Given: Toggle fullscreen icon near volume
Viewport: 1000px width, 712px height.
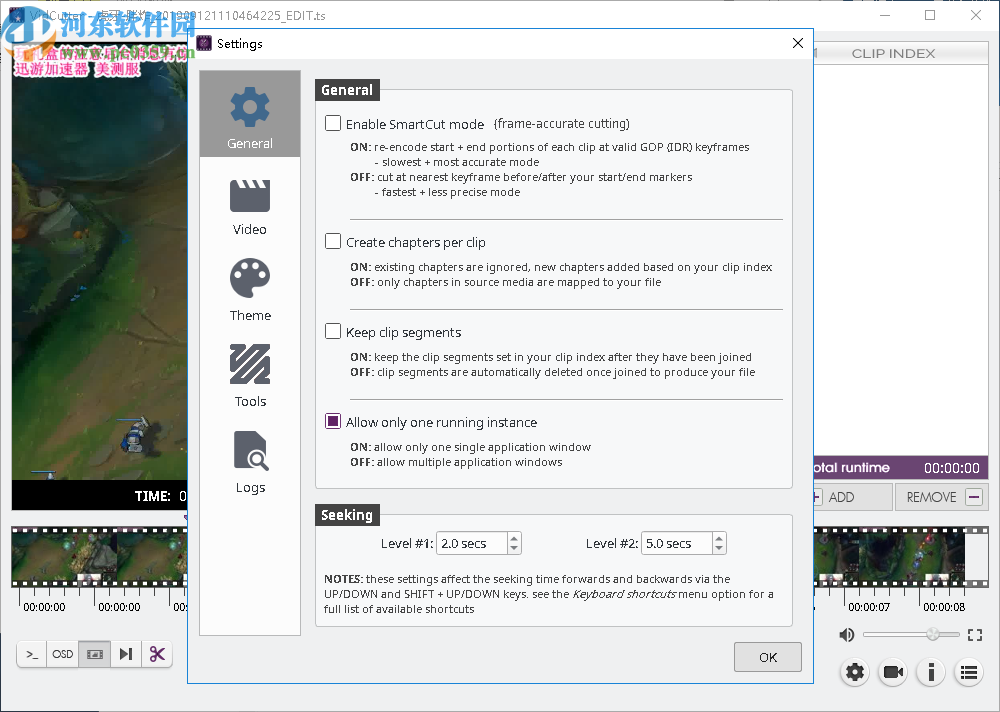Looking at the screenshot, I should [974, 635].
